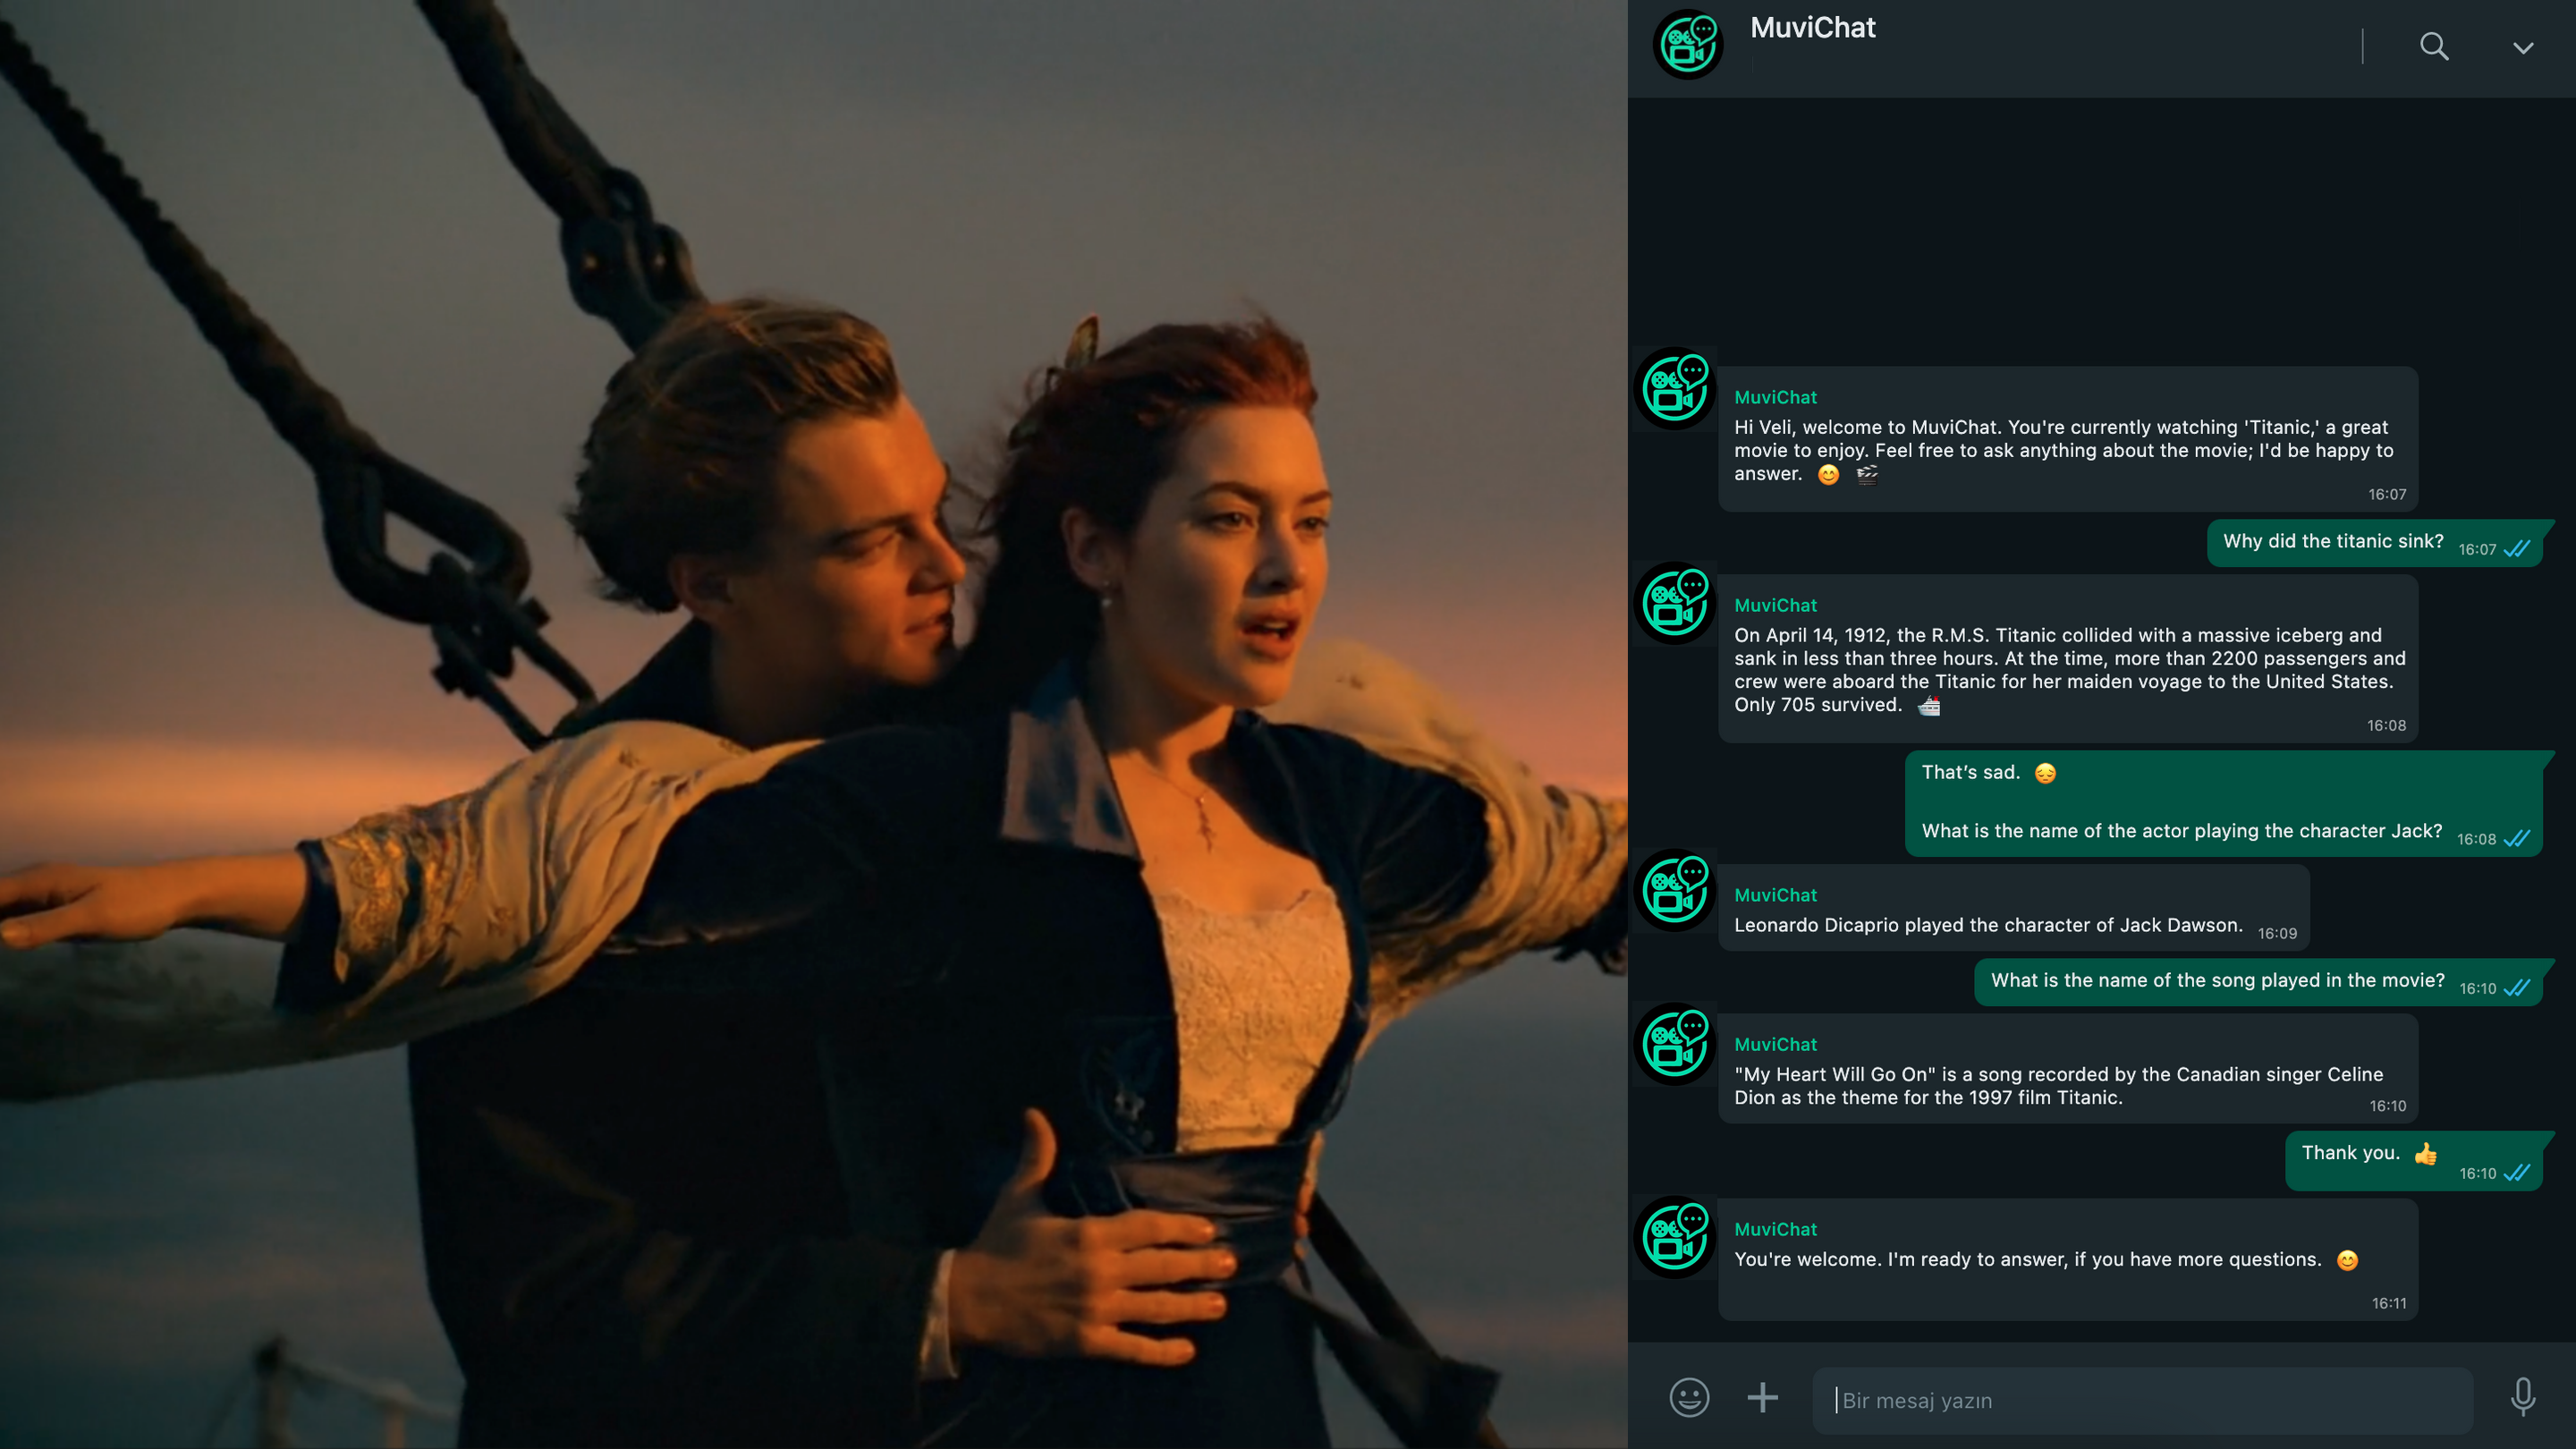Click sender name MuviChat above 'My Heart Will Go On'
This screenshot has height=1449, width=2576.
pyautogui.click(x=1775, y=1044)
